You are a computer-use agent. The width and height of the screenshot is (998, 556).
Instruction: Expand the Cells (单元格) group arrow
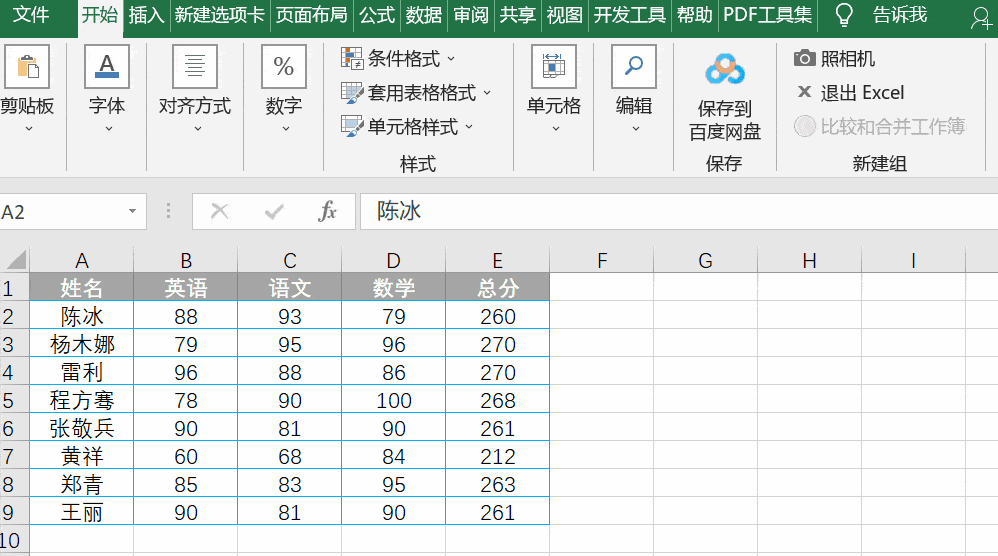click(556, 129)
